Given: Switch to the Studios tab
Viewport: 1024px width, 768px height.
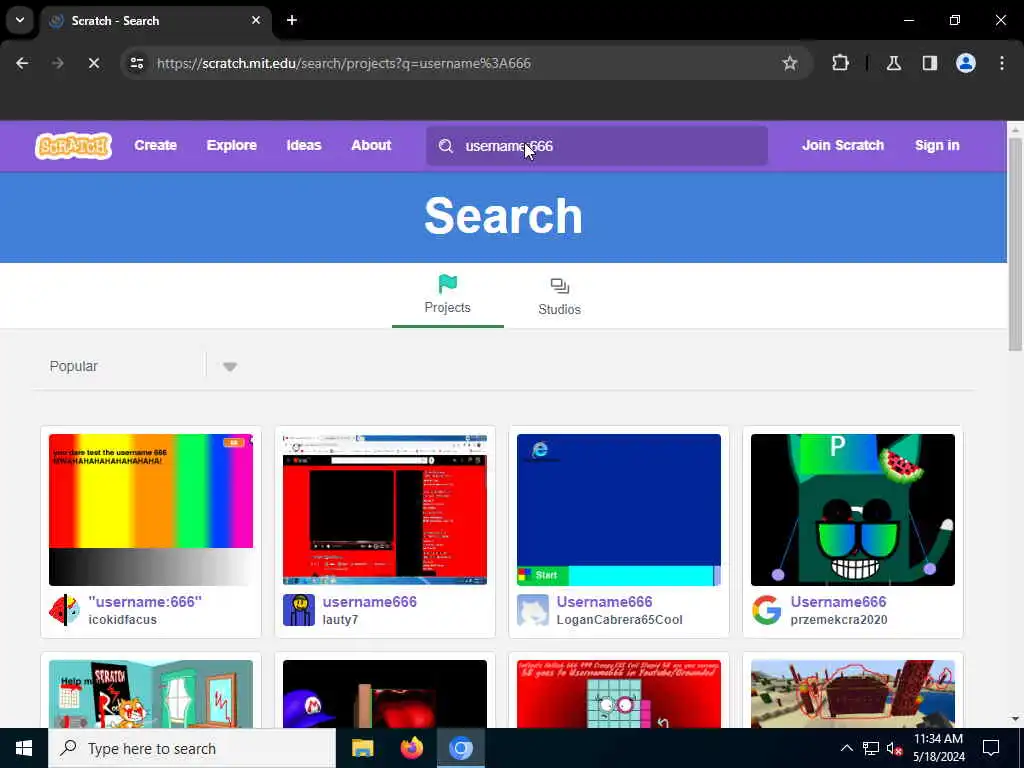Looking at the screenshot, I should tap(560, 296).
